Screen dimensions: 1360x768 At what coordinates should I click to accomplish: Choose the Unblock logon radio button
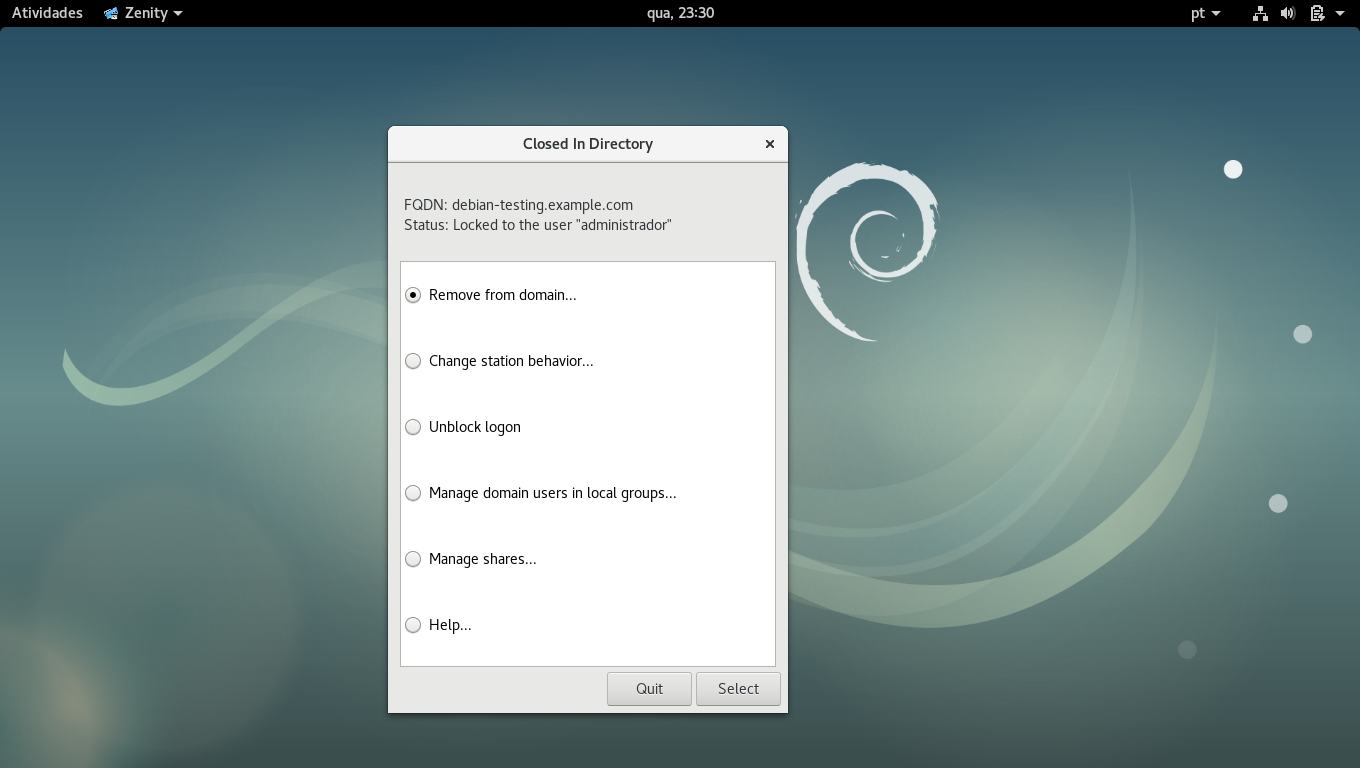(x=413, y=427)
